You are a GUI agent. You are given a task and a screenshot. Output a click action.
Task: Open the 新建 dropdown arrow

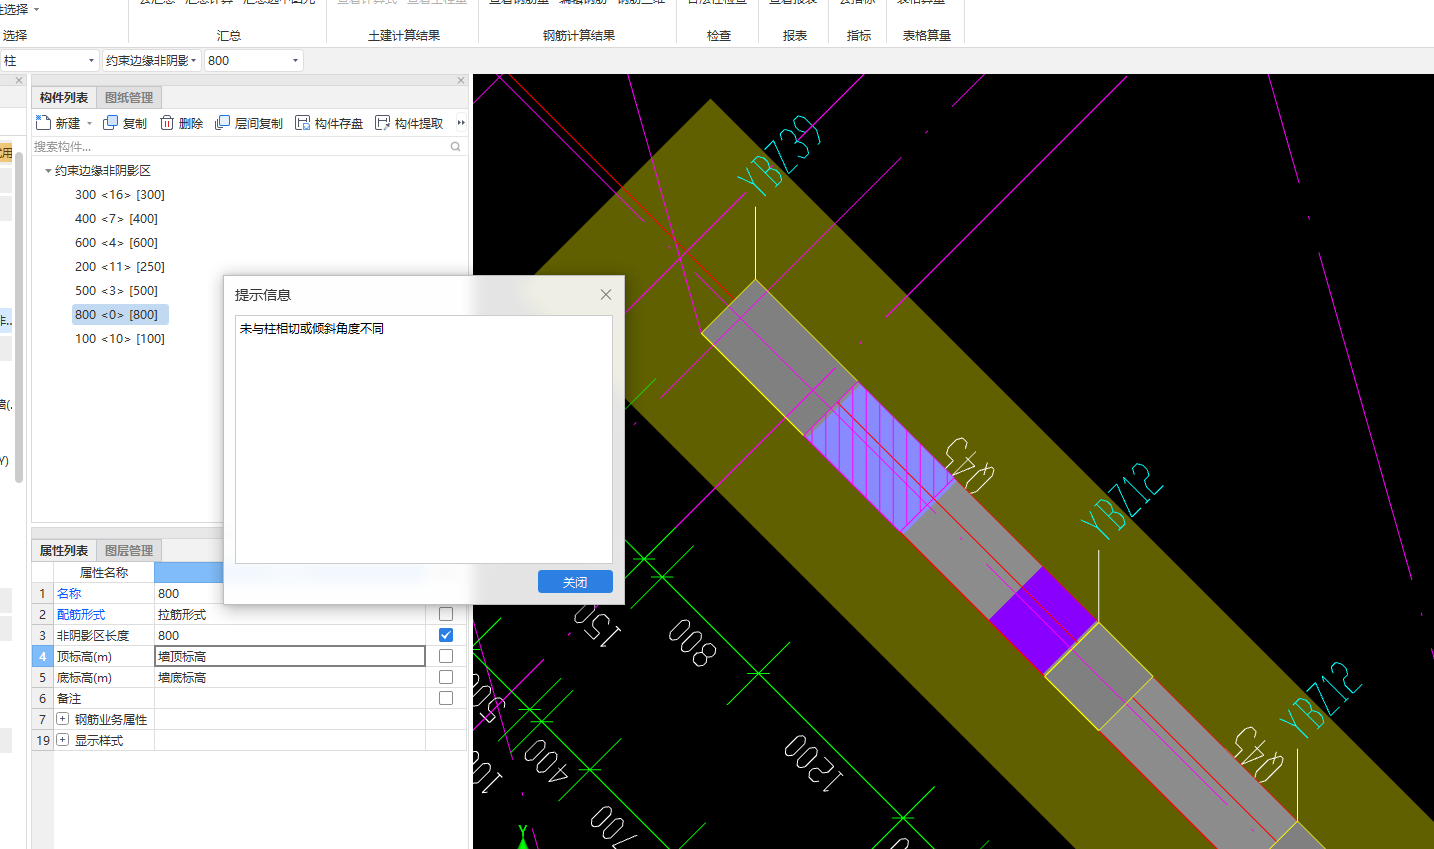(x=90, y=124)
